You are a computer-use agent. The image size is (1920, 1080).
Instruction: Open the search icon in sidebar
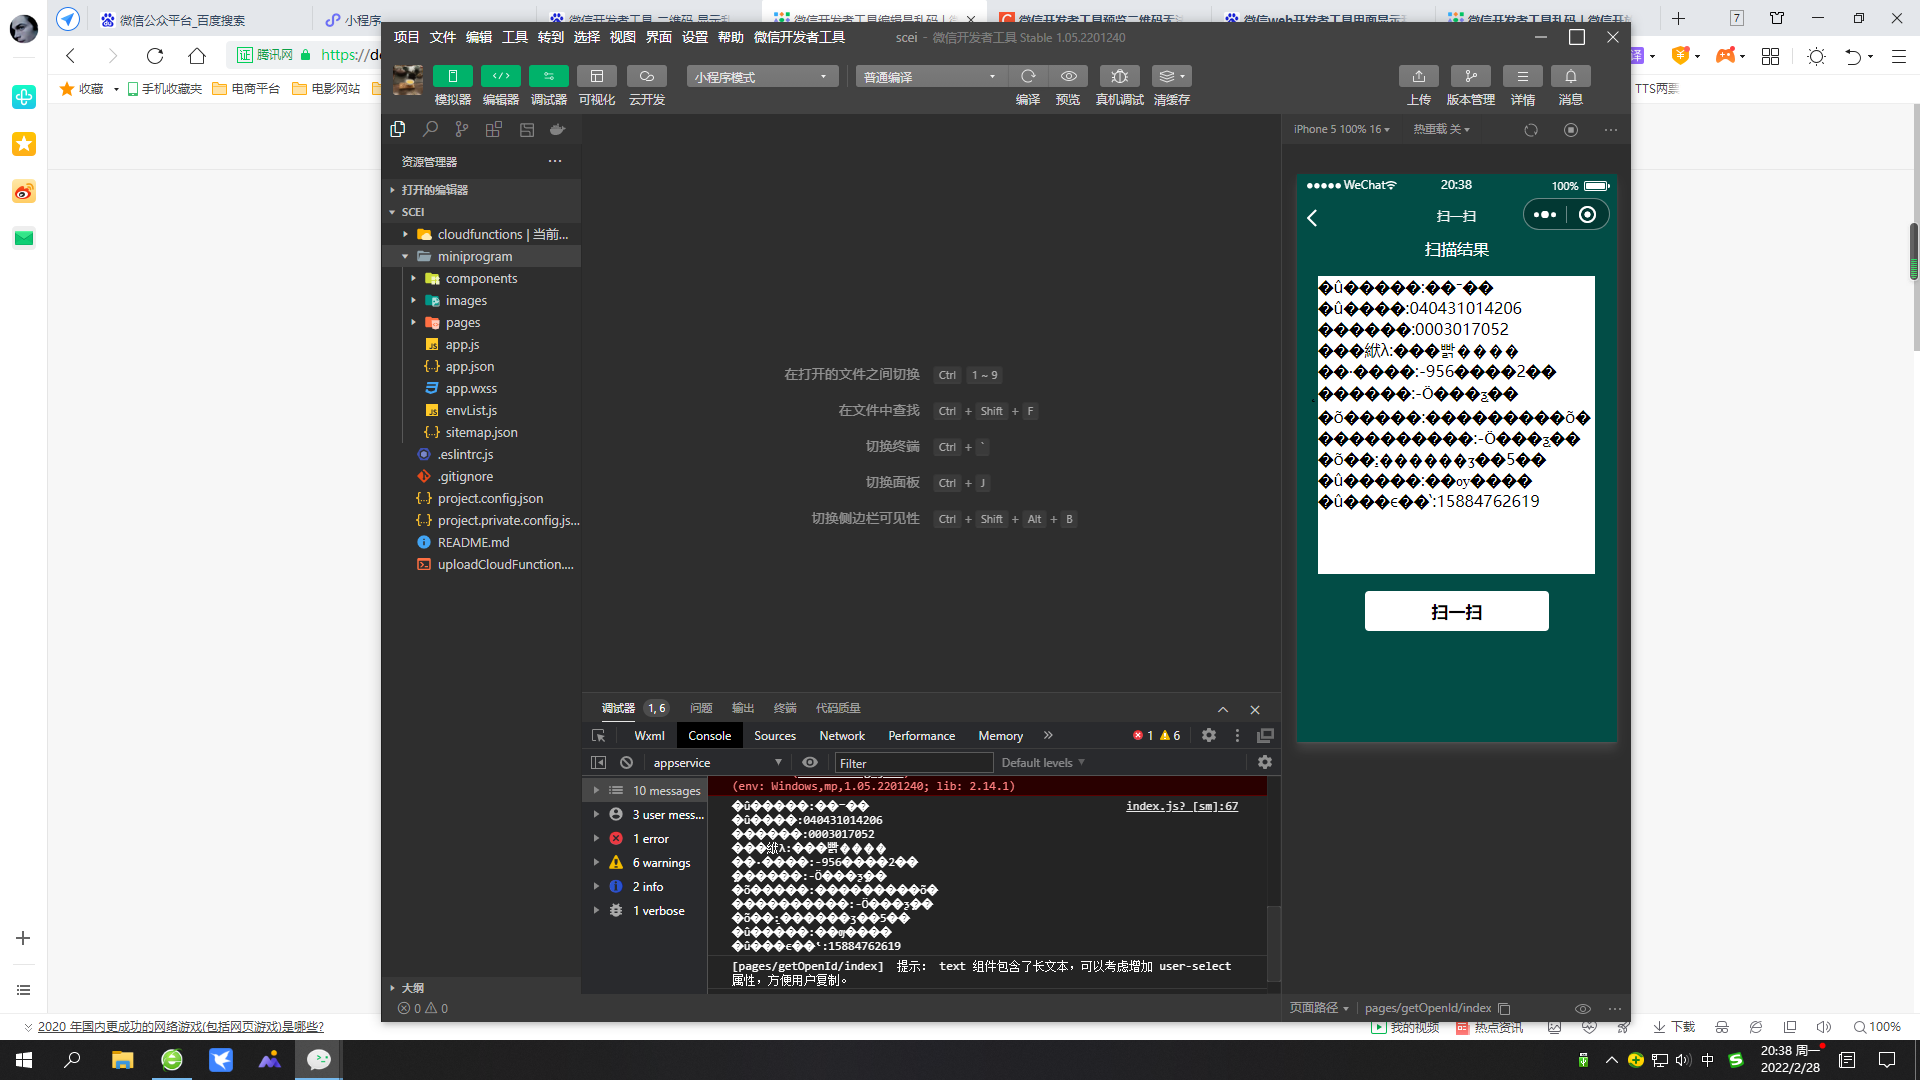[430, 129]
